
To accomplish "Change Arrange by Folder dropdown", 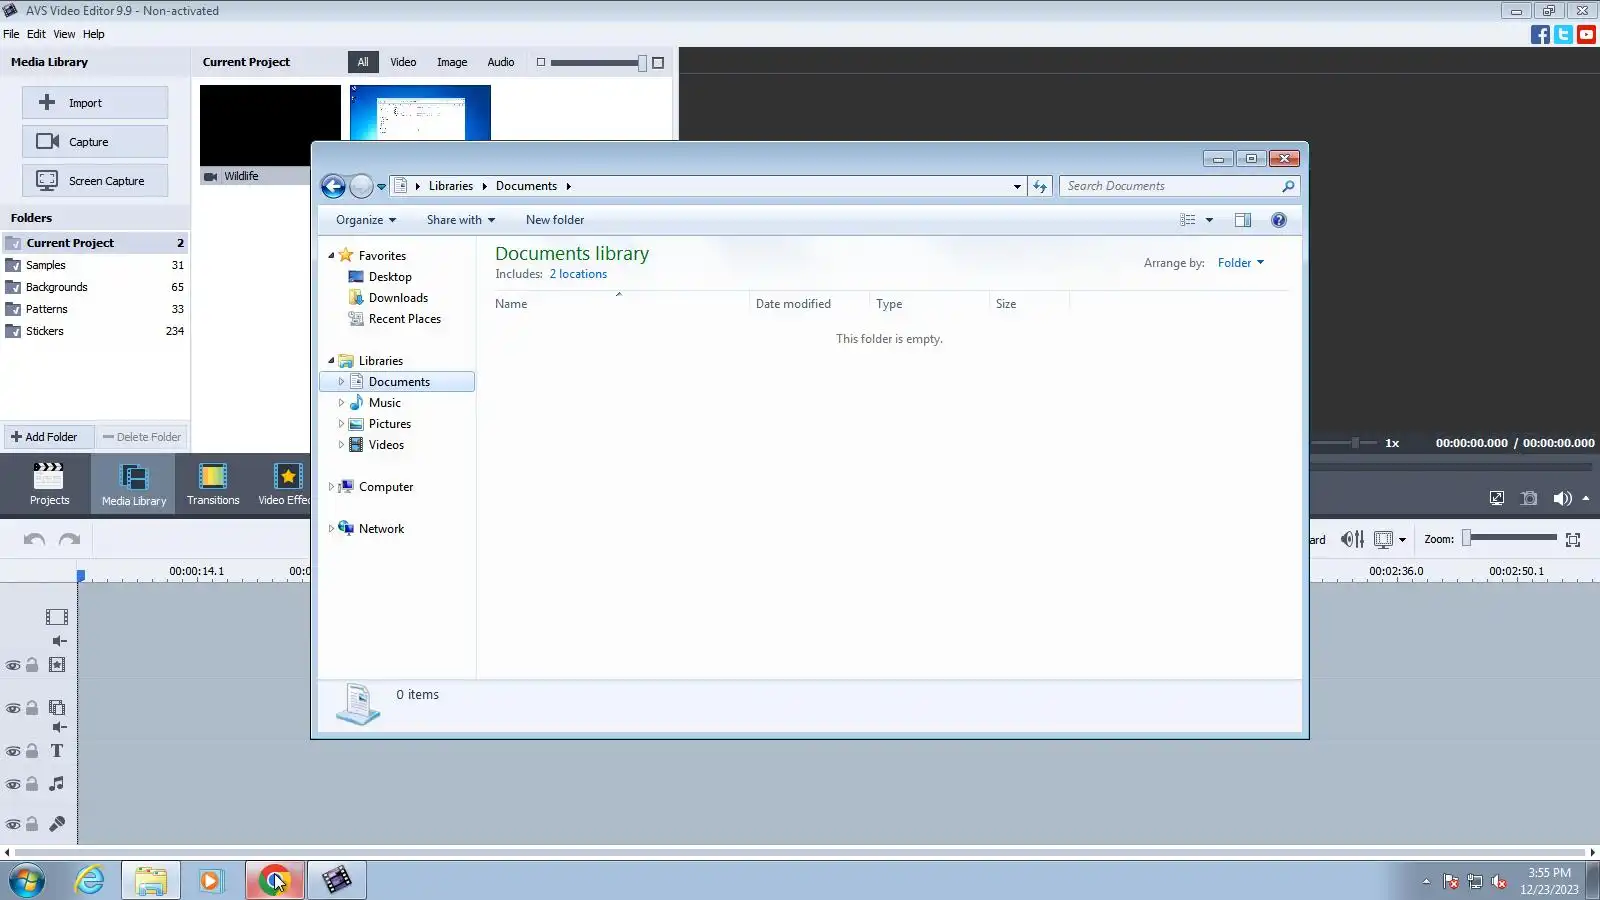I will [1241, 263].
